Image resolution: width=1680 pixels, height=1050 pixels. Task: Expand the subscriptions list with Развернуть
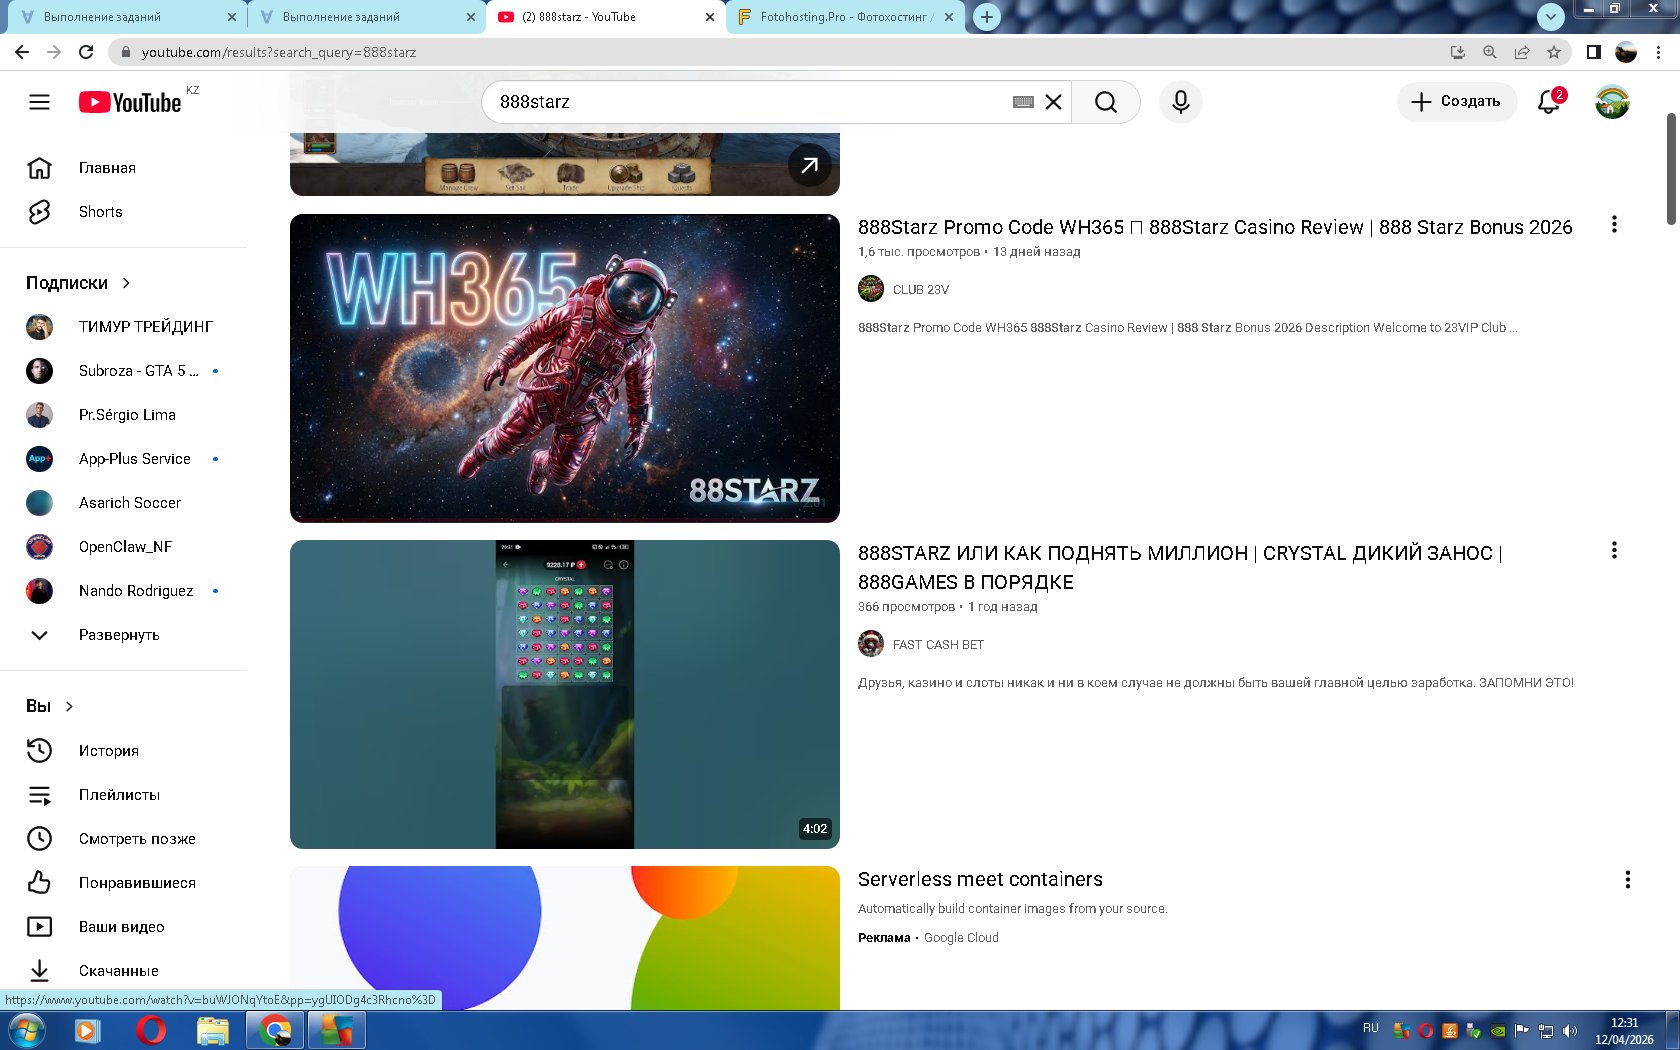coord(118,635)
